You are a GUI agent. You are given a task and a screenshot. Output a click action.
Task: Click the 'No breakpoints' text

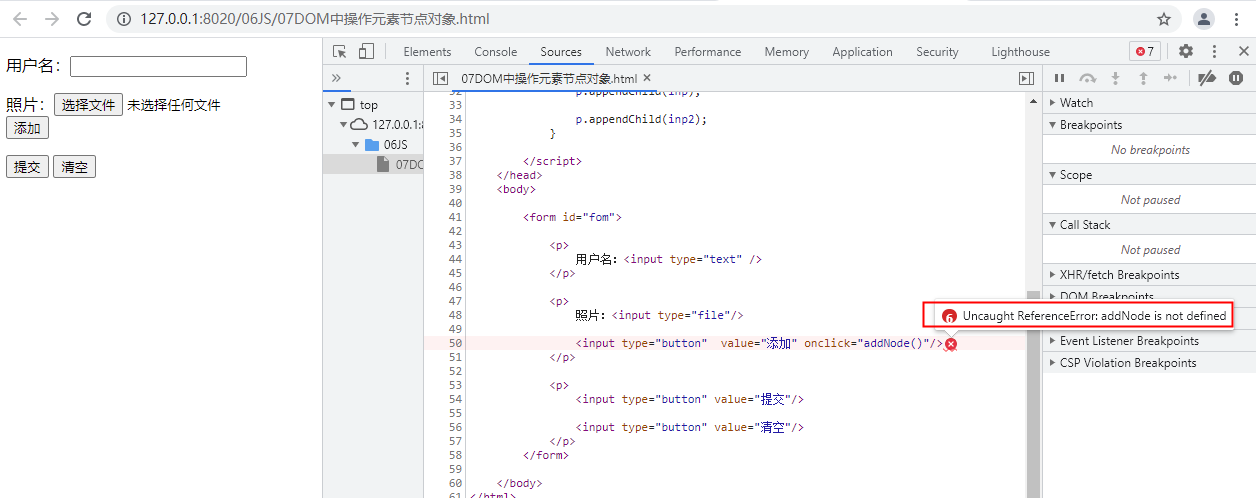tap(1150, 150)
